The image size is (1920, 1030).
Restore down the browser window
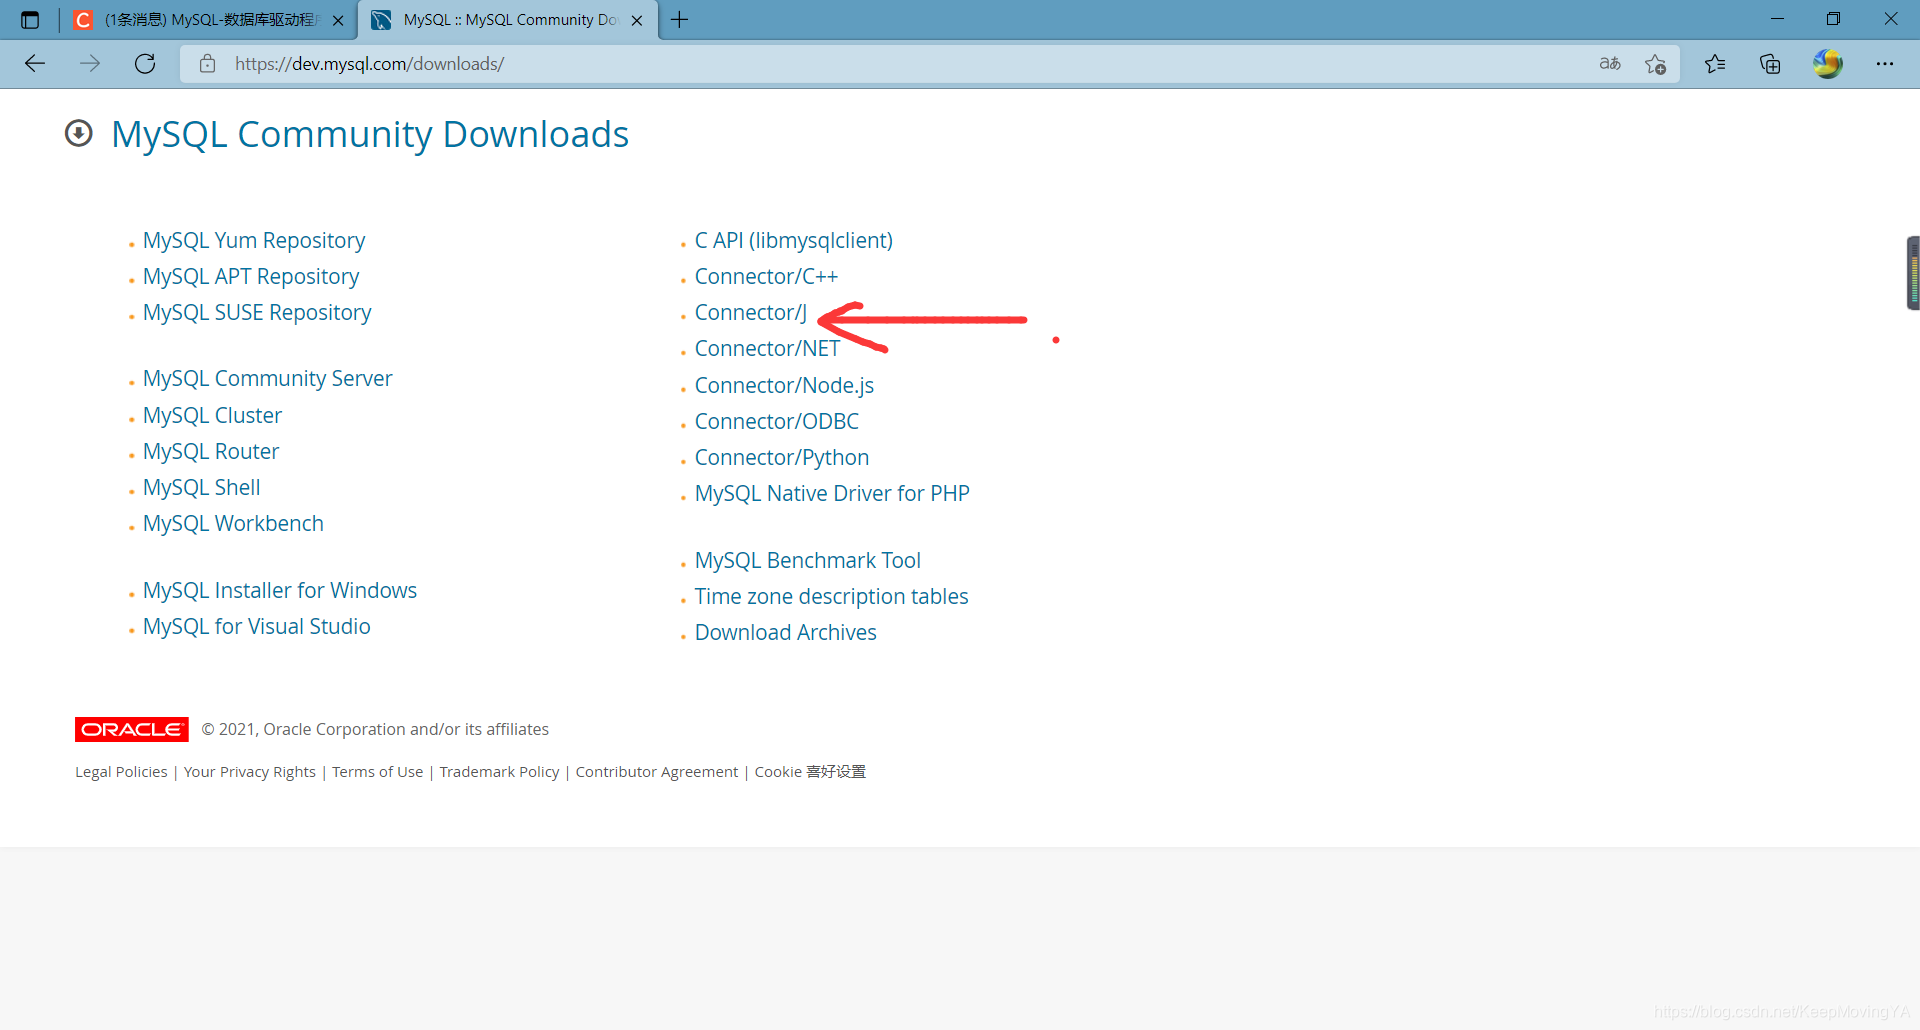[1833, 19]
